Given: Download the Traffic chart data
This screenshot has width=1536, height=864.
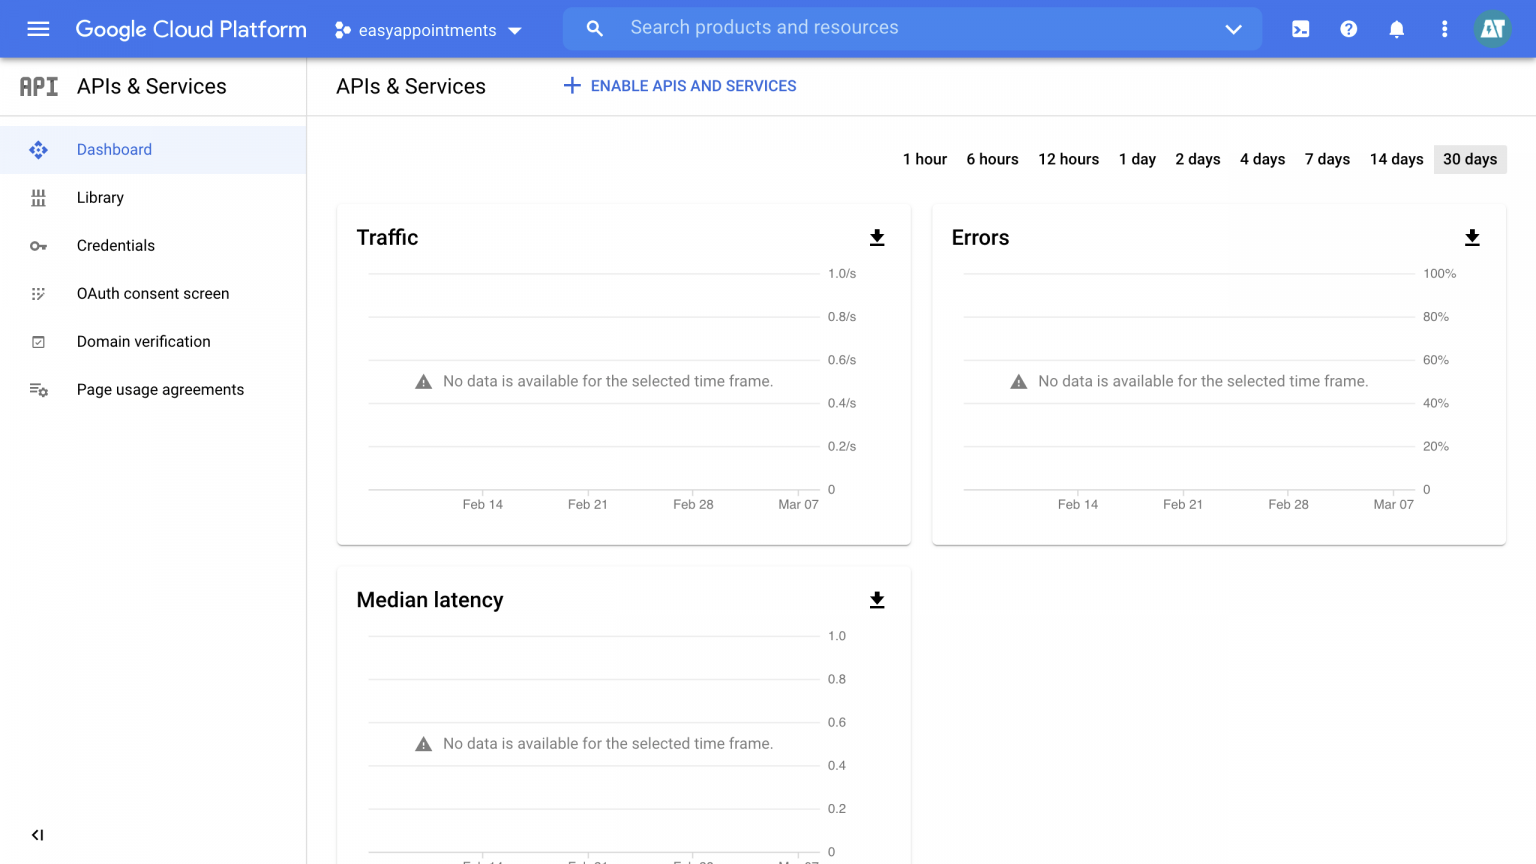Looking at the screenshot, I should (877, 238).
